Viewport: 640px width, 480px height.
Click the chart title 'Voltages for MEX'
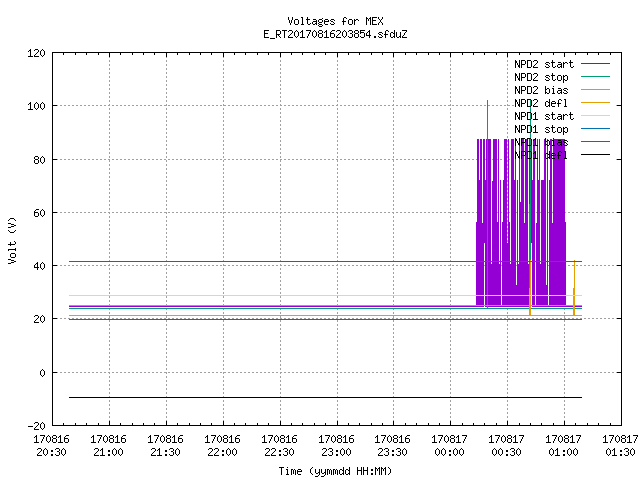335,21
